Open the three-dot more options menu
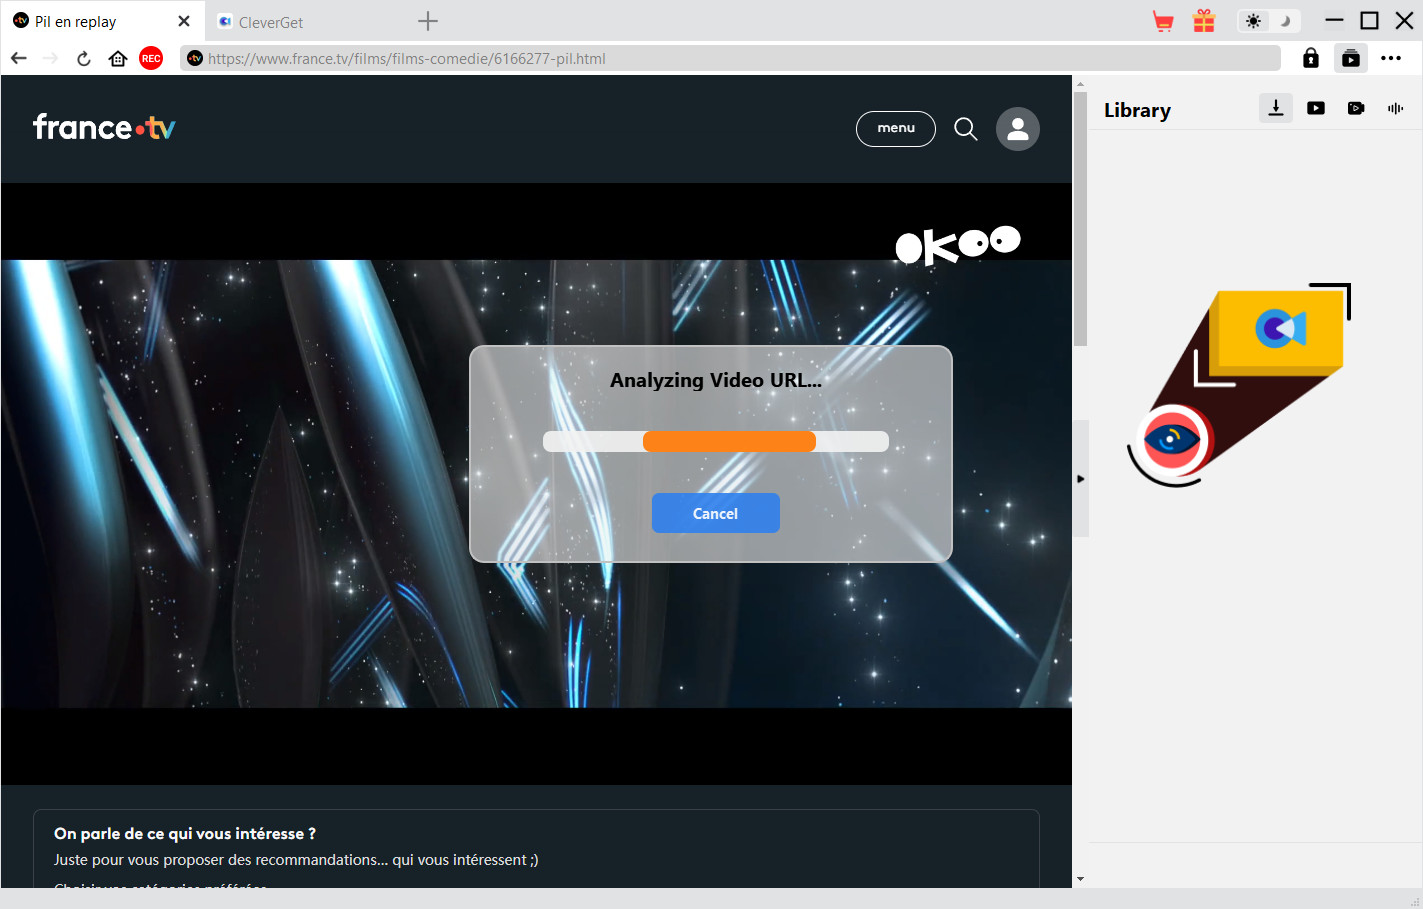This screenshot has width=1423, height=909. [x=1391, y=58]
